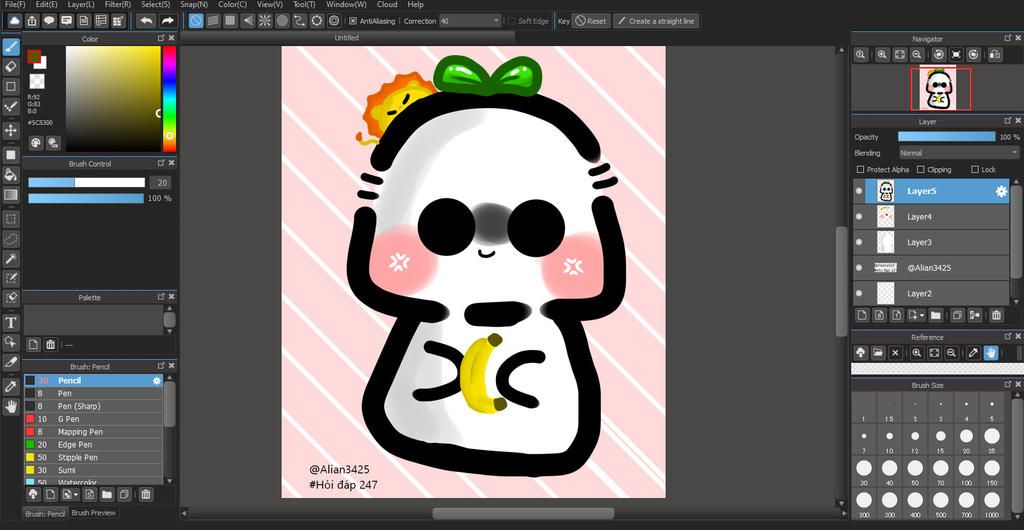Enable circle snap guide
This screenshot has height=530, width=1024.
click(282, 21)
